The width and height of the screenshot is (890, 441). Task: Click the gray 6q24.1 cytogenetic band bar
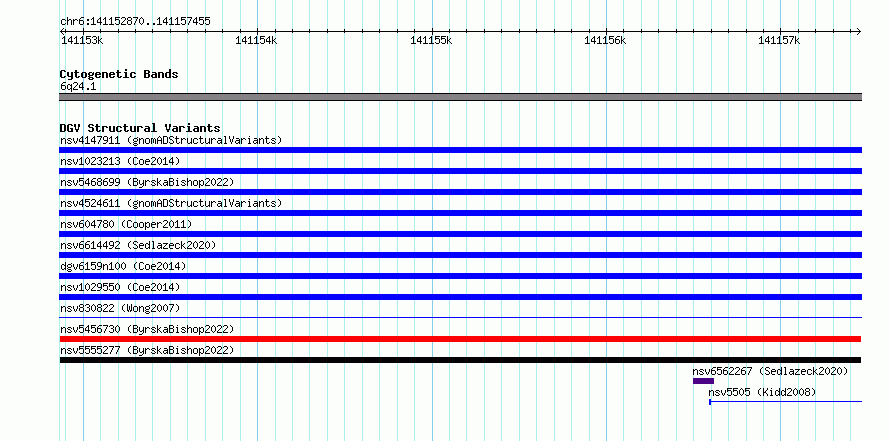pos(460,97)
